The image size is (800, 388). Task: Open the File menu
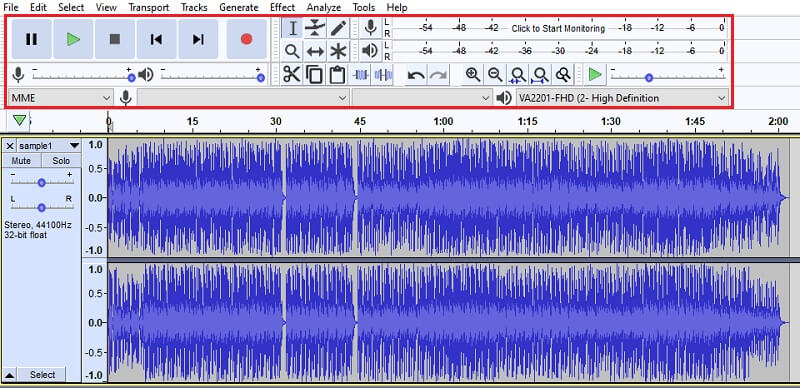tap(11, 7)
